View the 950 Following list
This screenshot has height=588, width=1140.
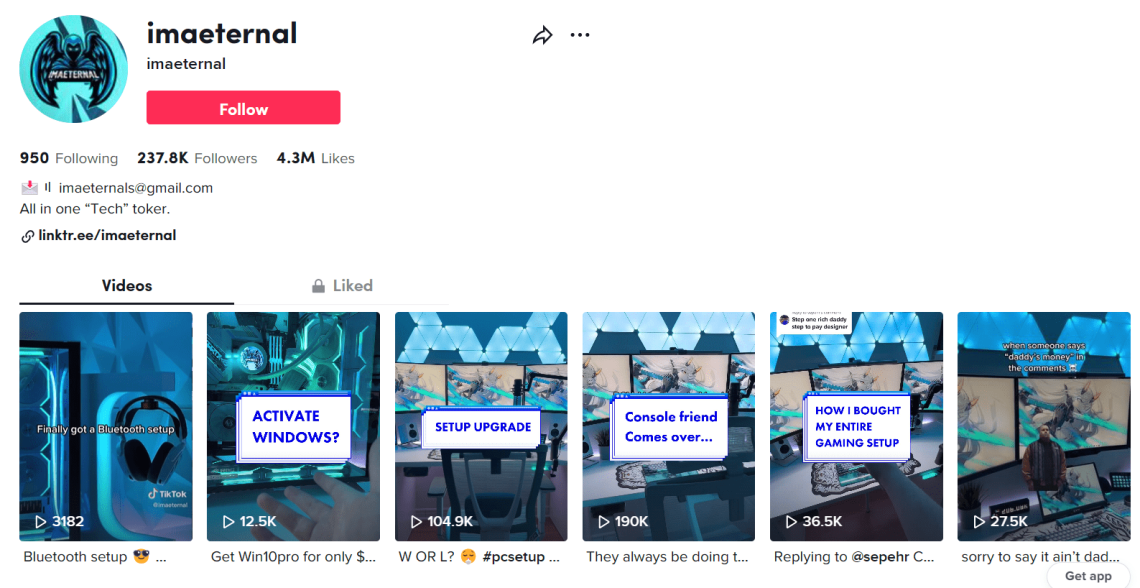pos(68,158)
